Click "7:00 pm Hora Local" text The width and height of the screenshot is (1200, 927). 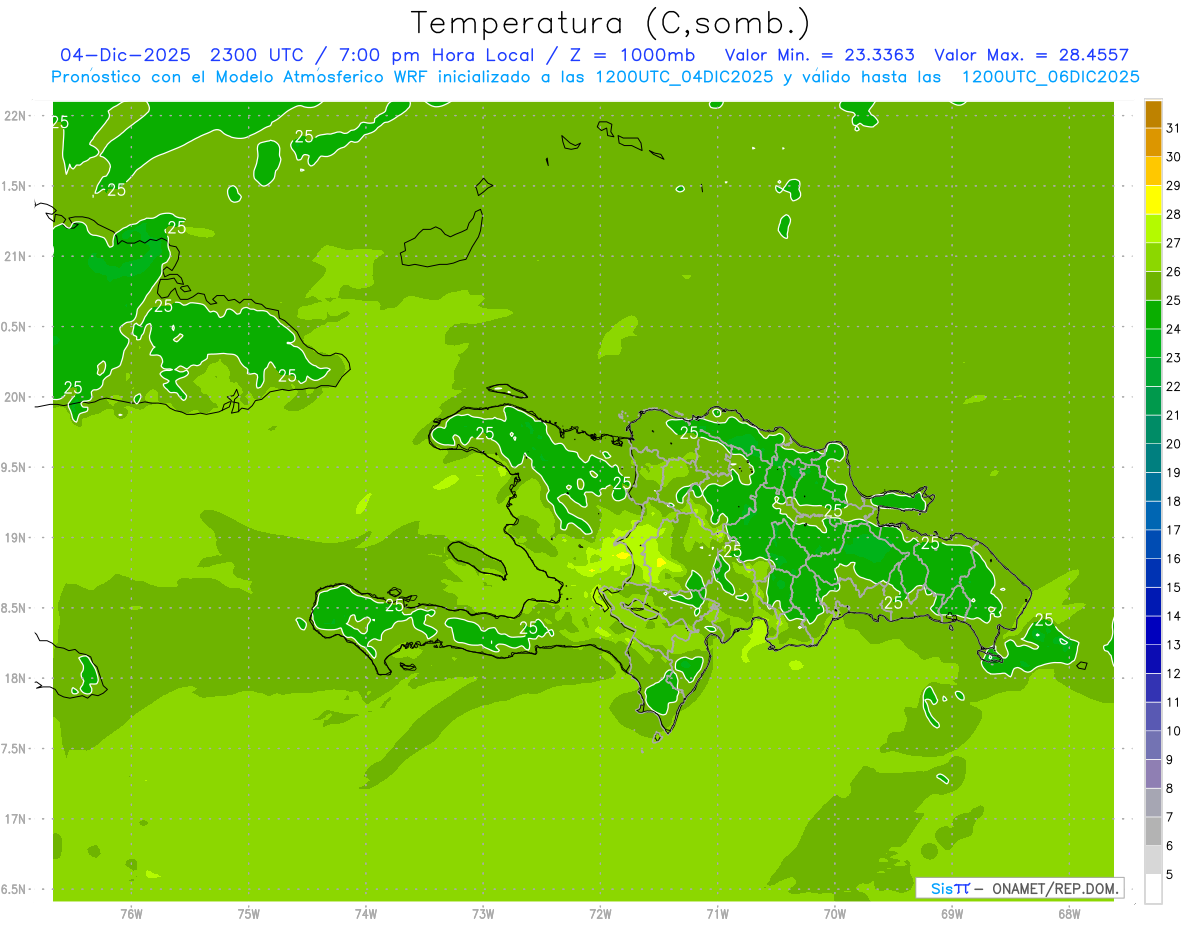[x=434, y=55]
